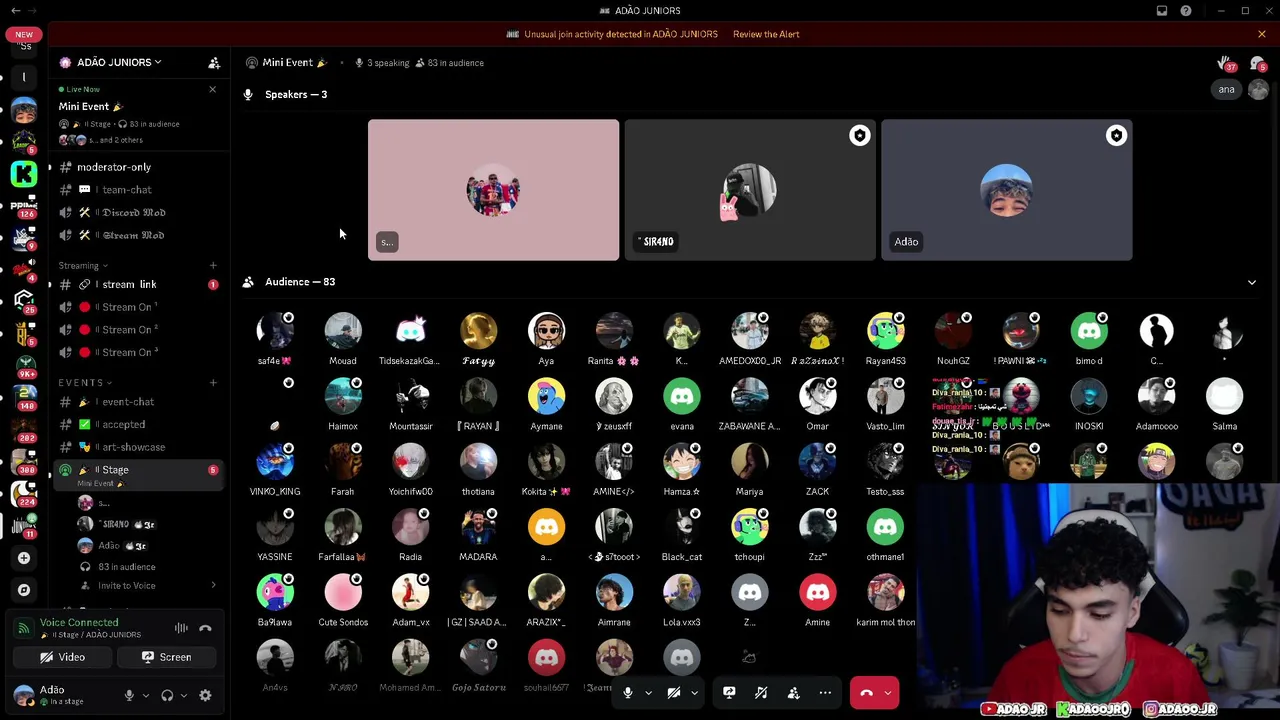Disconnect using the sidebar hang-up icon
The image size is (1280, 720).
pos(205,628)
